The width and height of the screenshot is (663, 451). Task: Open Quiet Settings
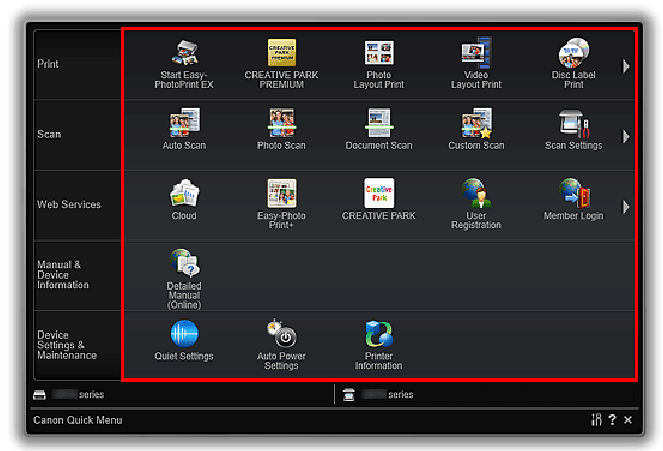(184, 340)
